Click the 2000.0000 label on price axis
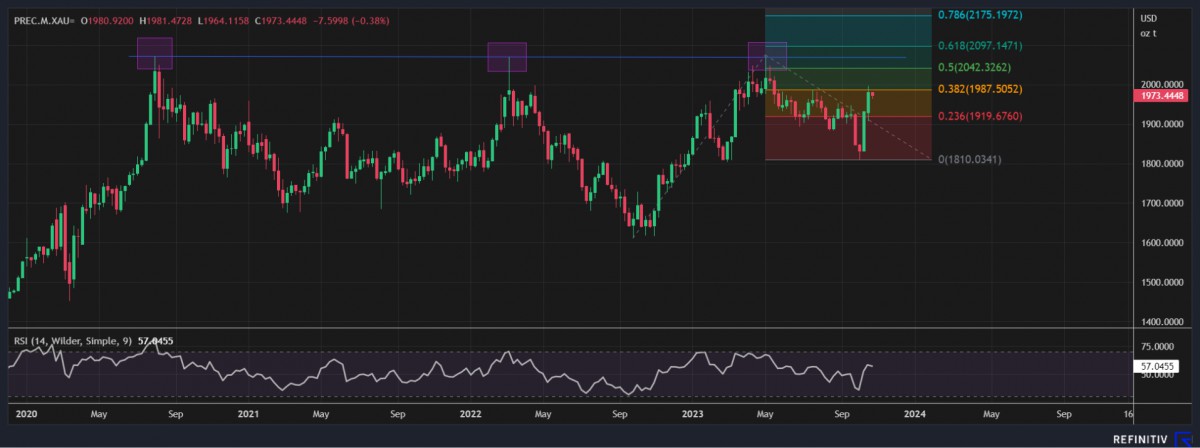Screen dimensions: 1200x448 (1162, 85)
